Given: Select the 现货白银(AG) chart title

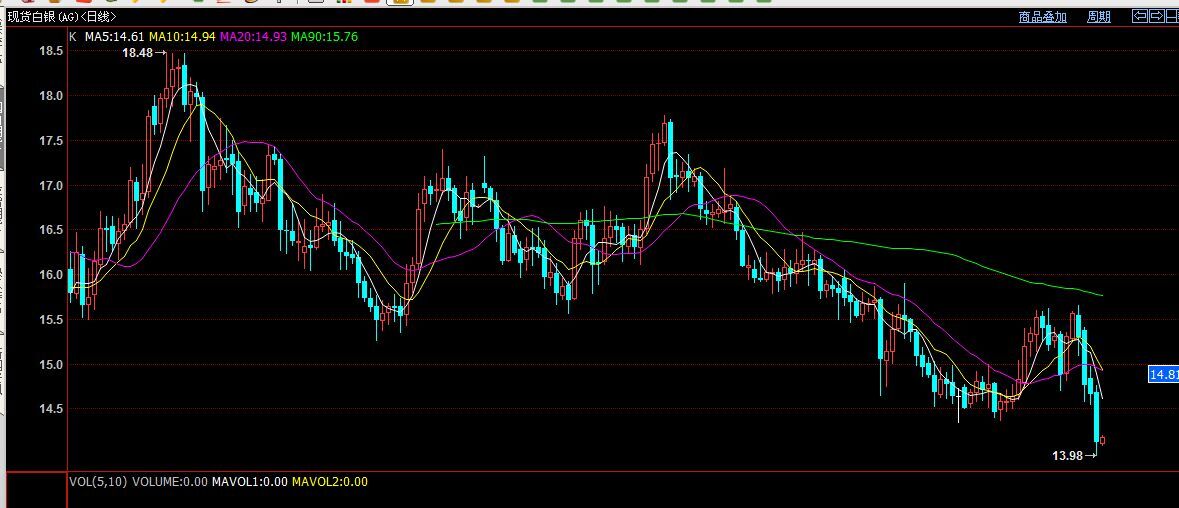Looking at the screenshot, I should (x=61, y=17).
